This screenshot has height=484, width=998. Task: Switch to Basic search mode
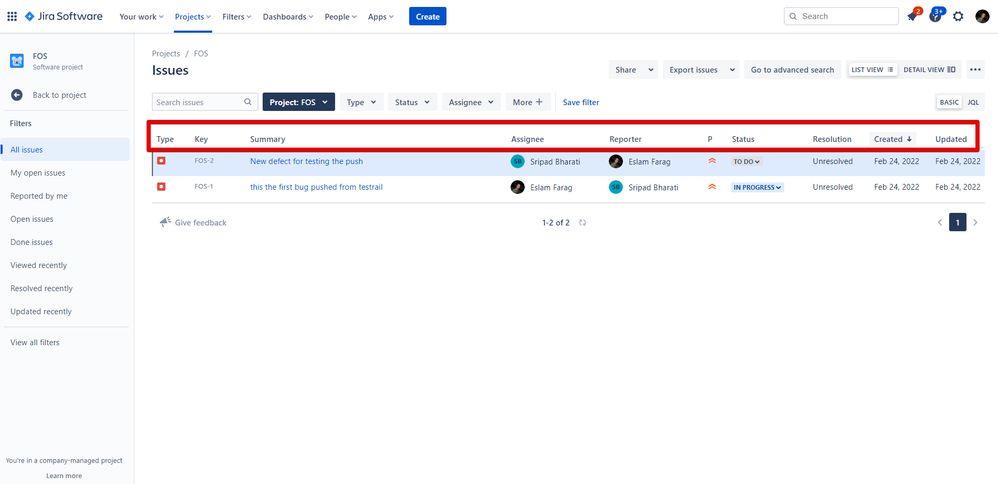[x=949, y=102]
